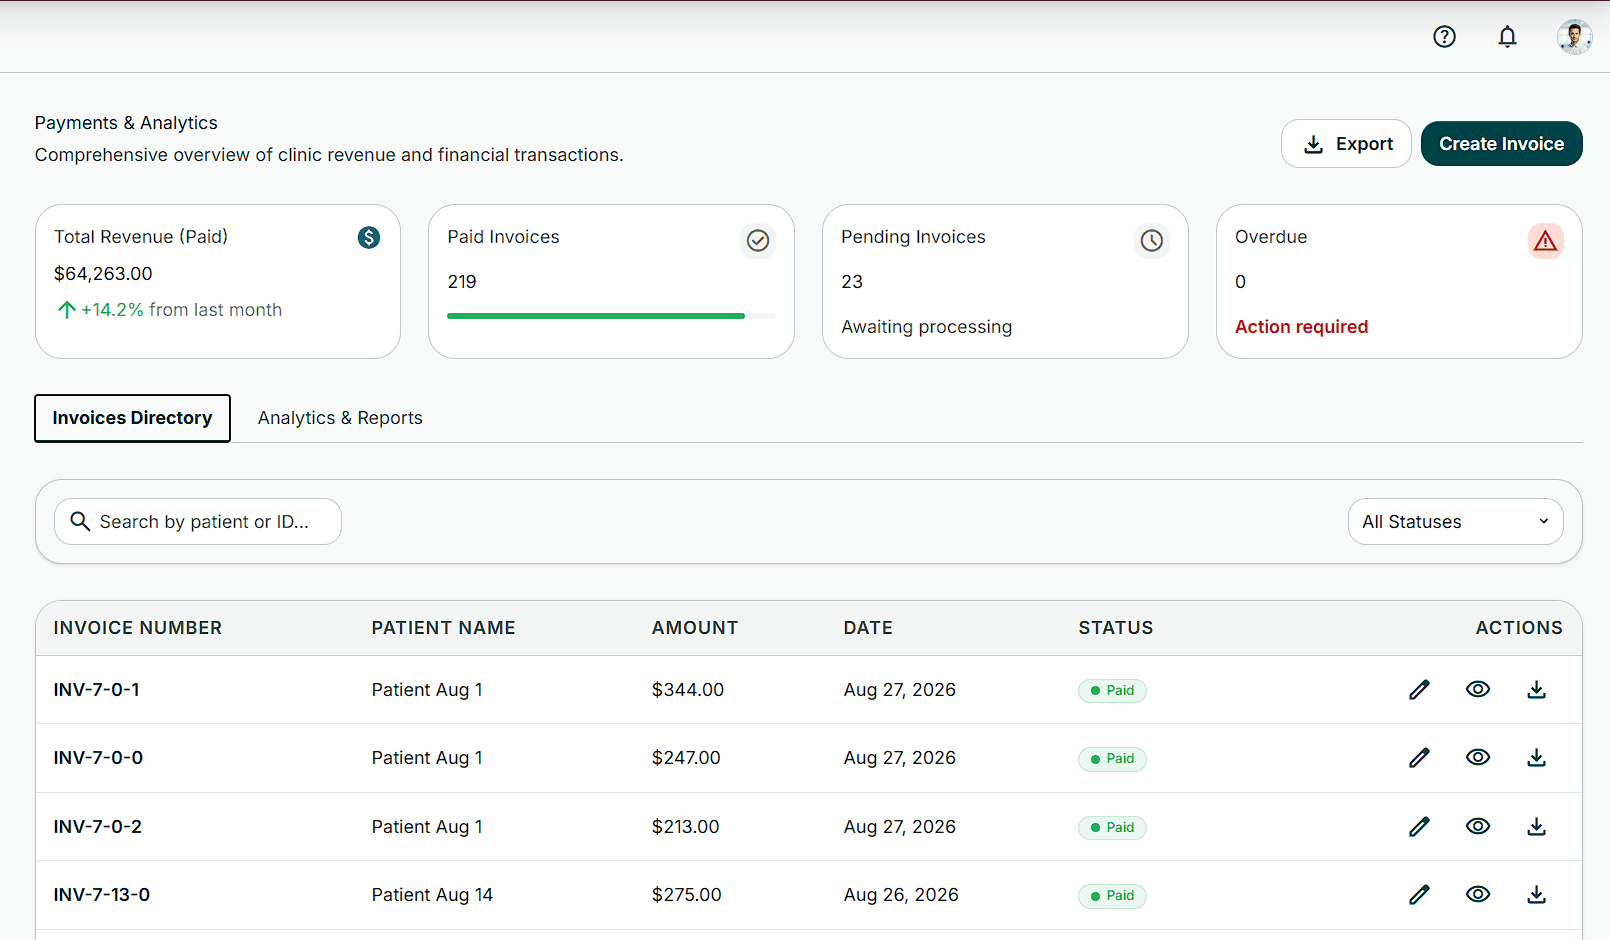Screen dimensions: 1610x940
Task: Edit invoice INV-7-13-0 with pencil icon
Action: coord(1419,895)
